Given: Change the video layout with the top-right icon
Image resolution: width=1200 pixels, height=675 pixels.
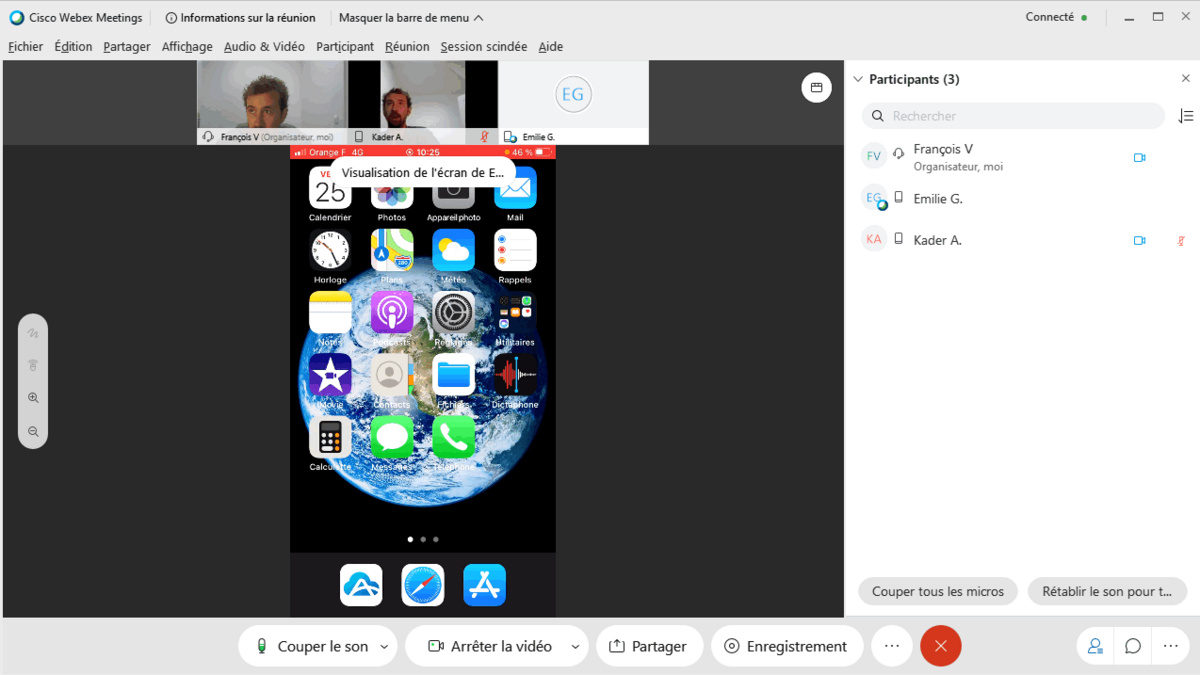Looking at the screenshot, I should (x=816, y=88).
